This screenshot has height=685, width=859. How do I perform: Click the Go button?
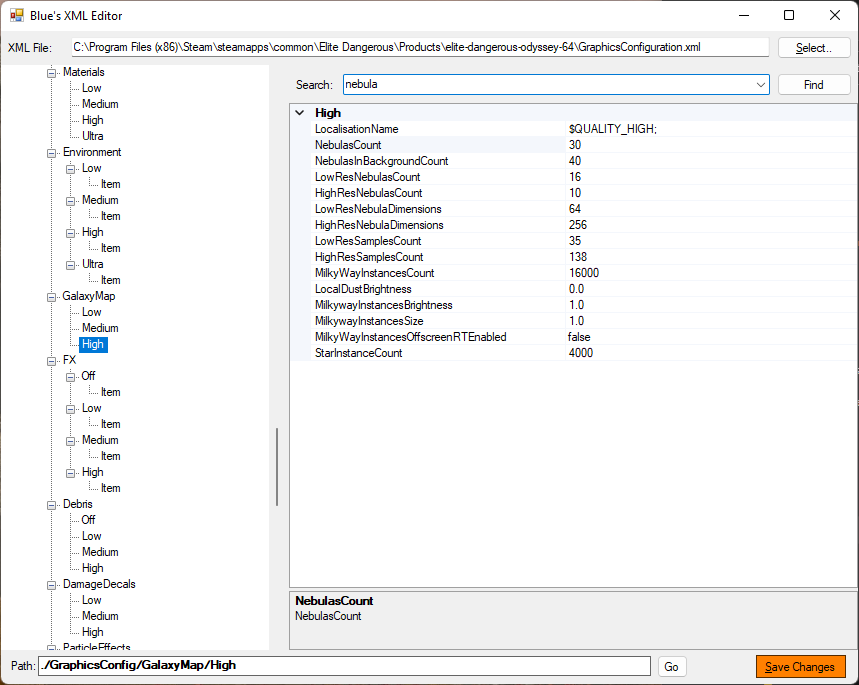(x=671, y=667)
